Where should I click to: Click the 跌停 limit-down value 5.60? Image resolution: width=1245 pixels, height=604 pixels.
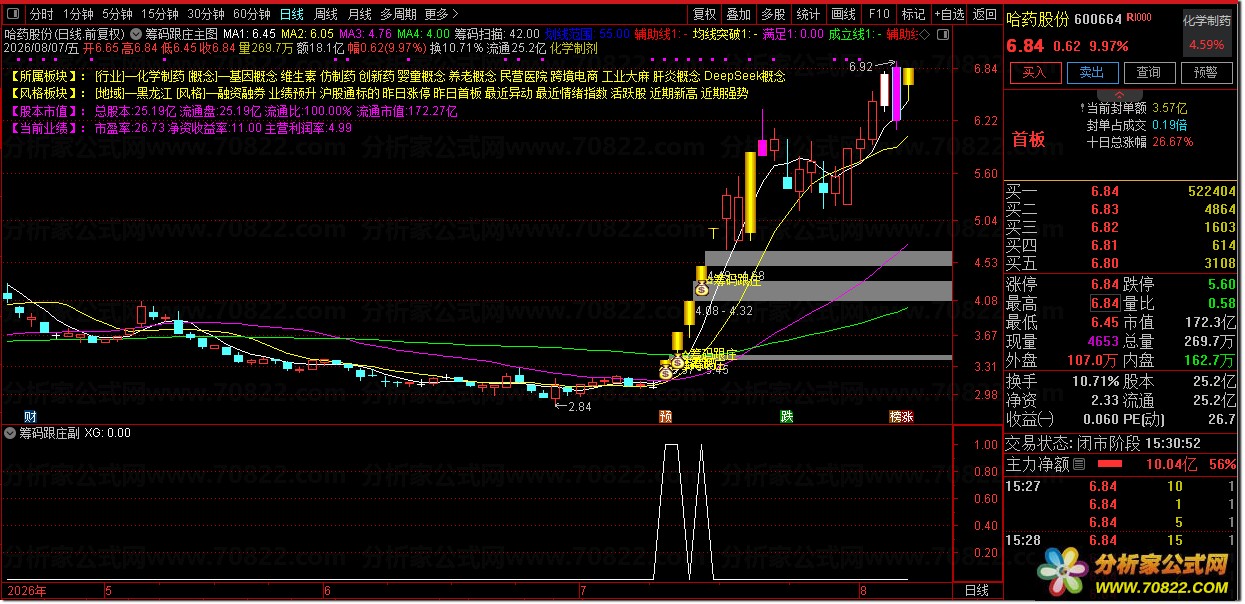coord(1220,284)
